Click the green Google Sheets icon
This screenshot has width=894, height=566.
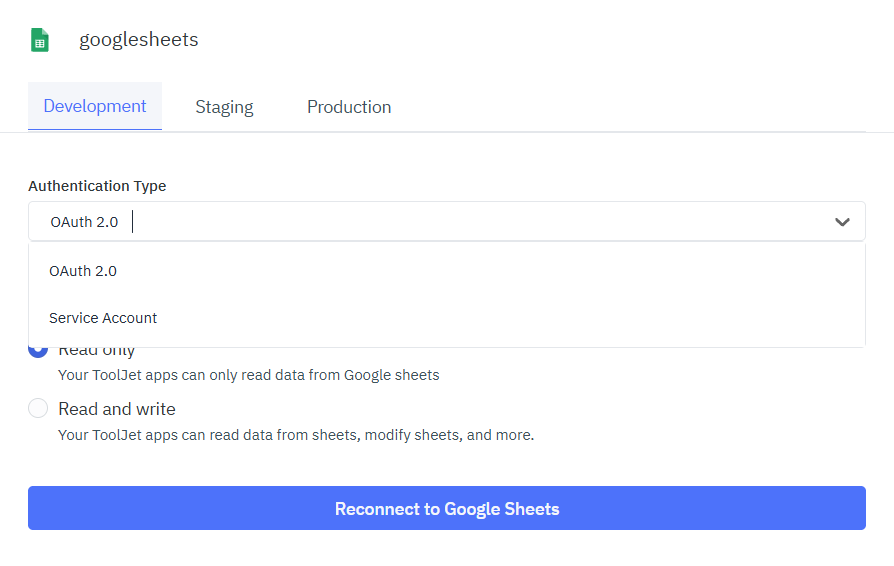40,40
